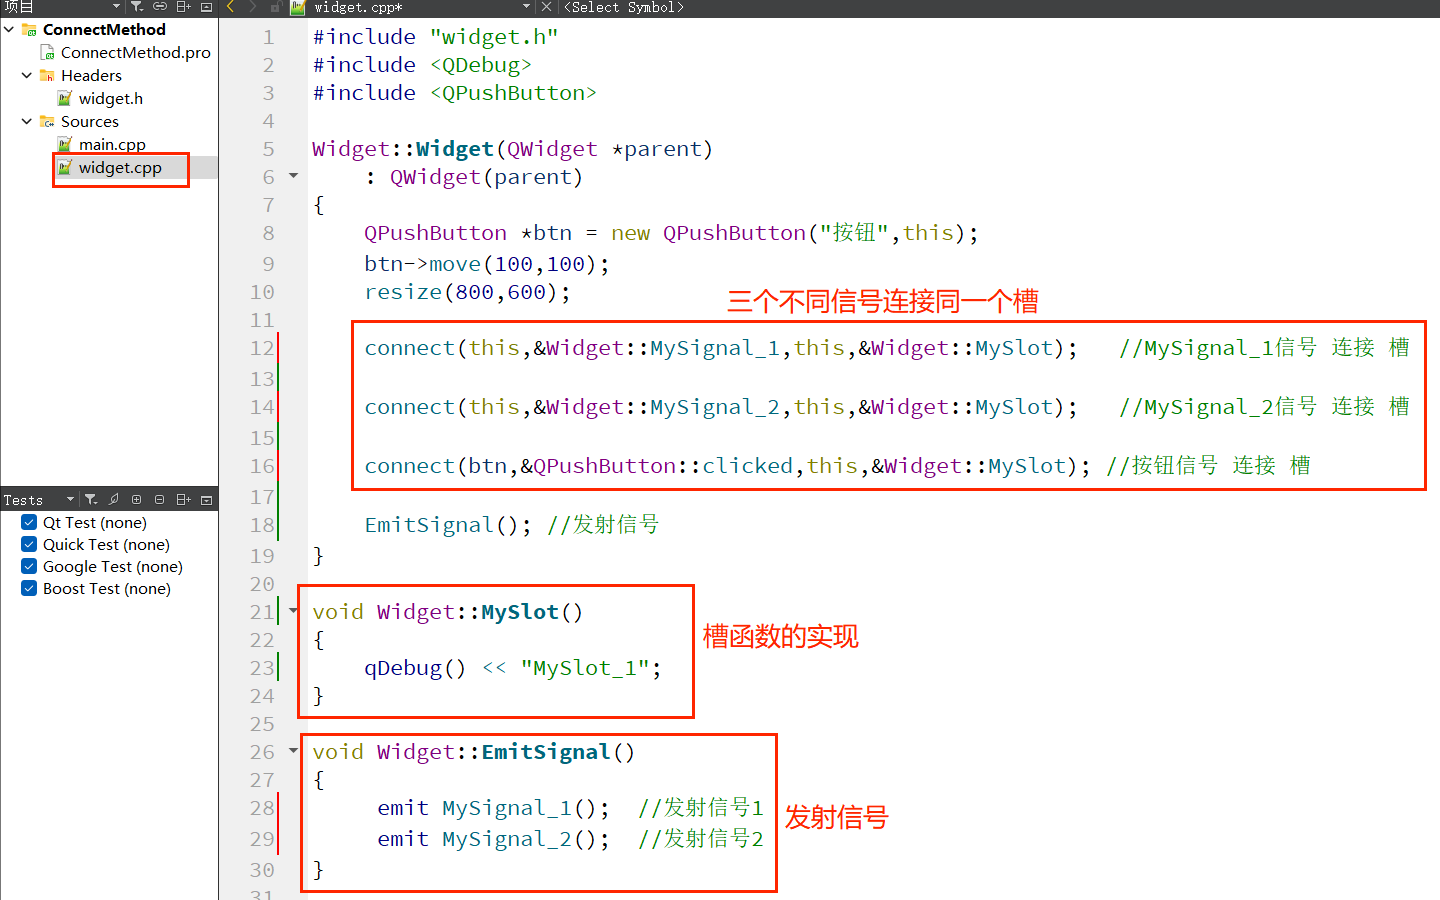This screenshot has height=900, width=1440.
Task: Click #include "widget.h" on line 1
Action: tap(436, 37)
